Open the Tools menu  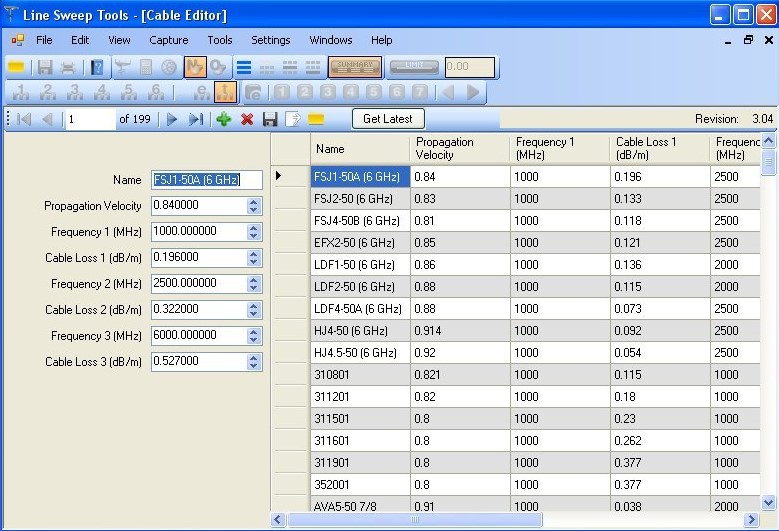coord(219,40)
